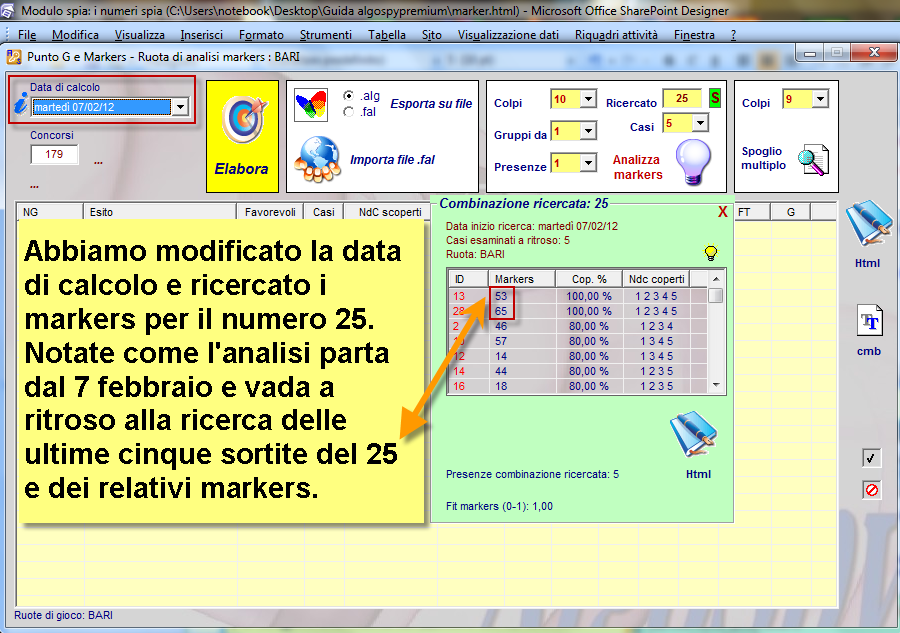
Task: Select the marker row with value 46
Action: [x=578, y=326]
